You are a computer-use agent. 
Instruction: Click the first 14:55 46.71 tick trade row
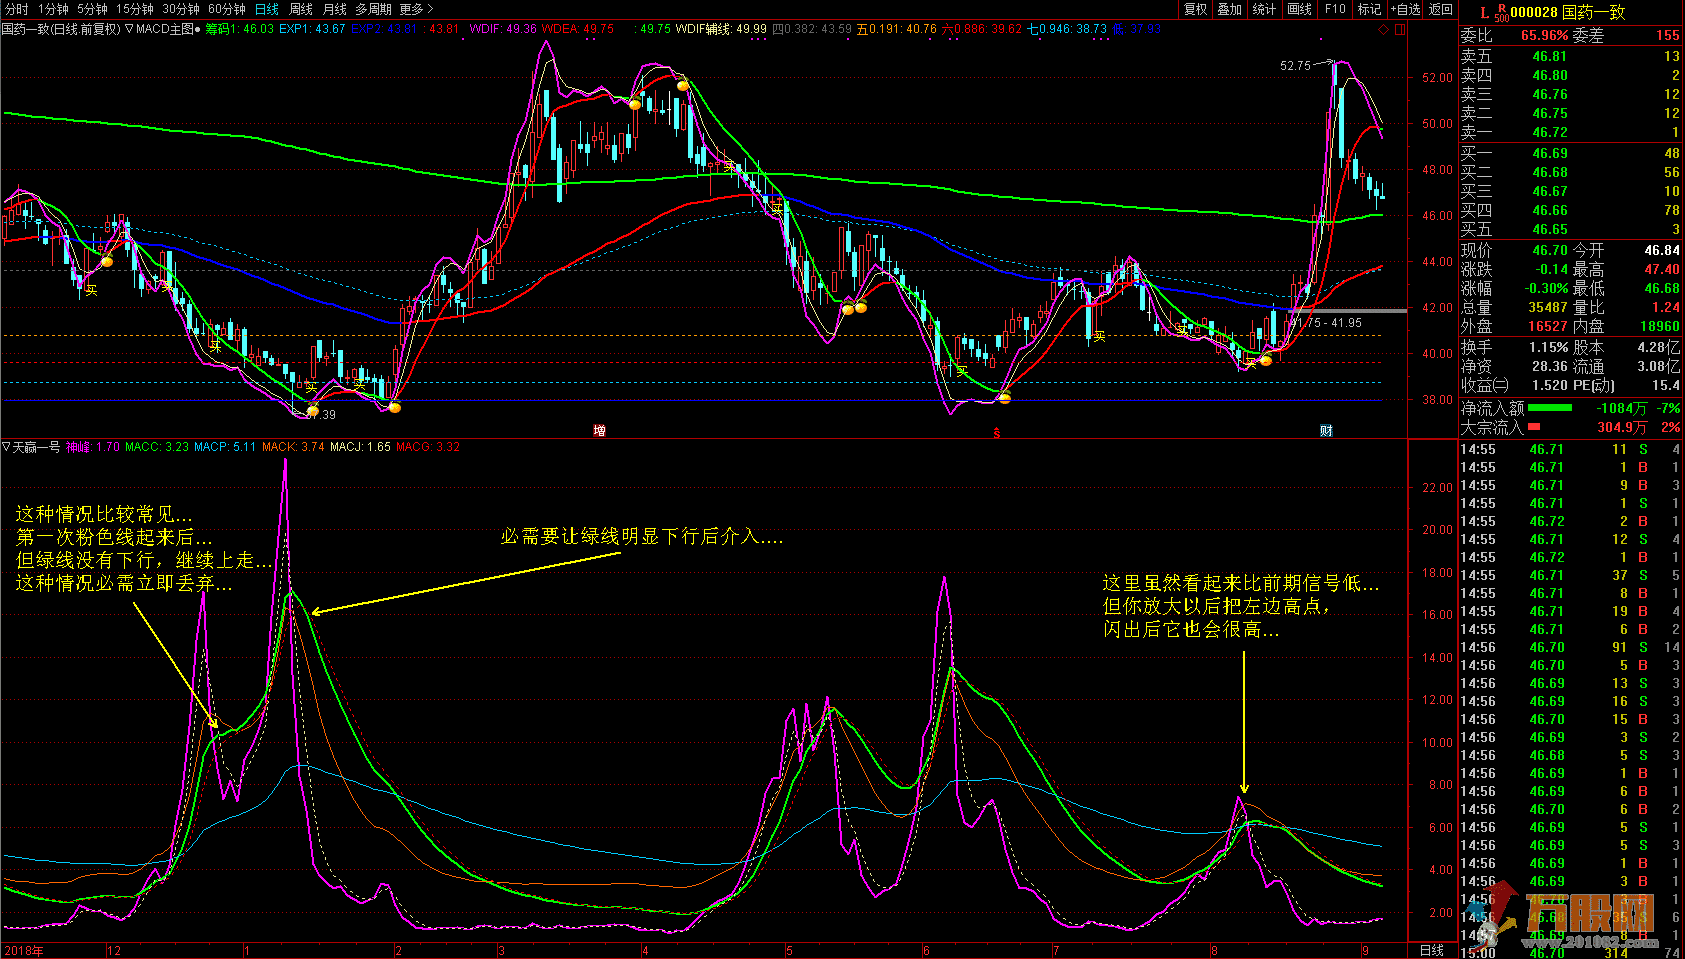1570,449
